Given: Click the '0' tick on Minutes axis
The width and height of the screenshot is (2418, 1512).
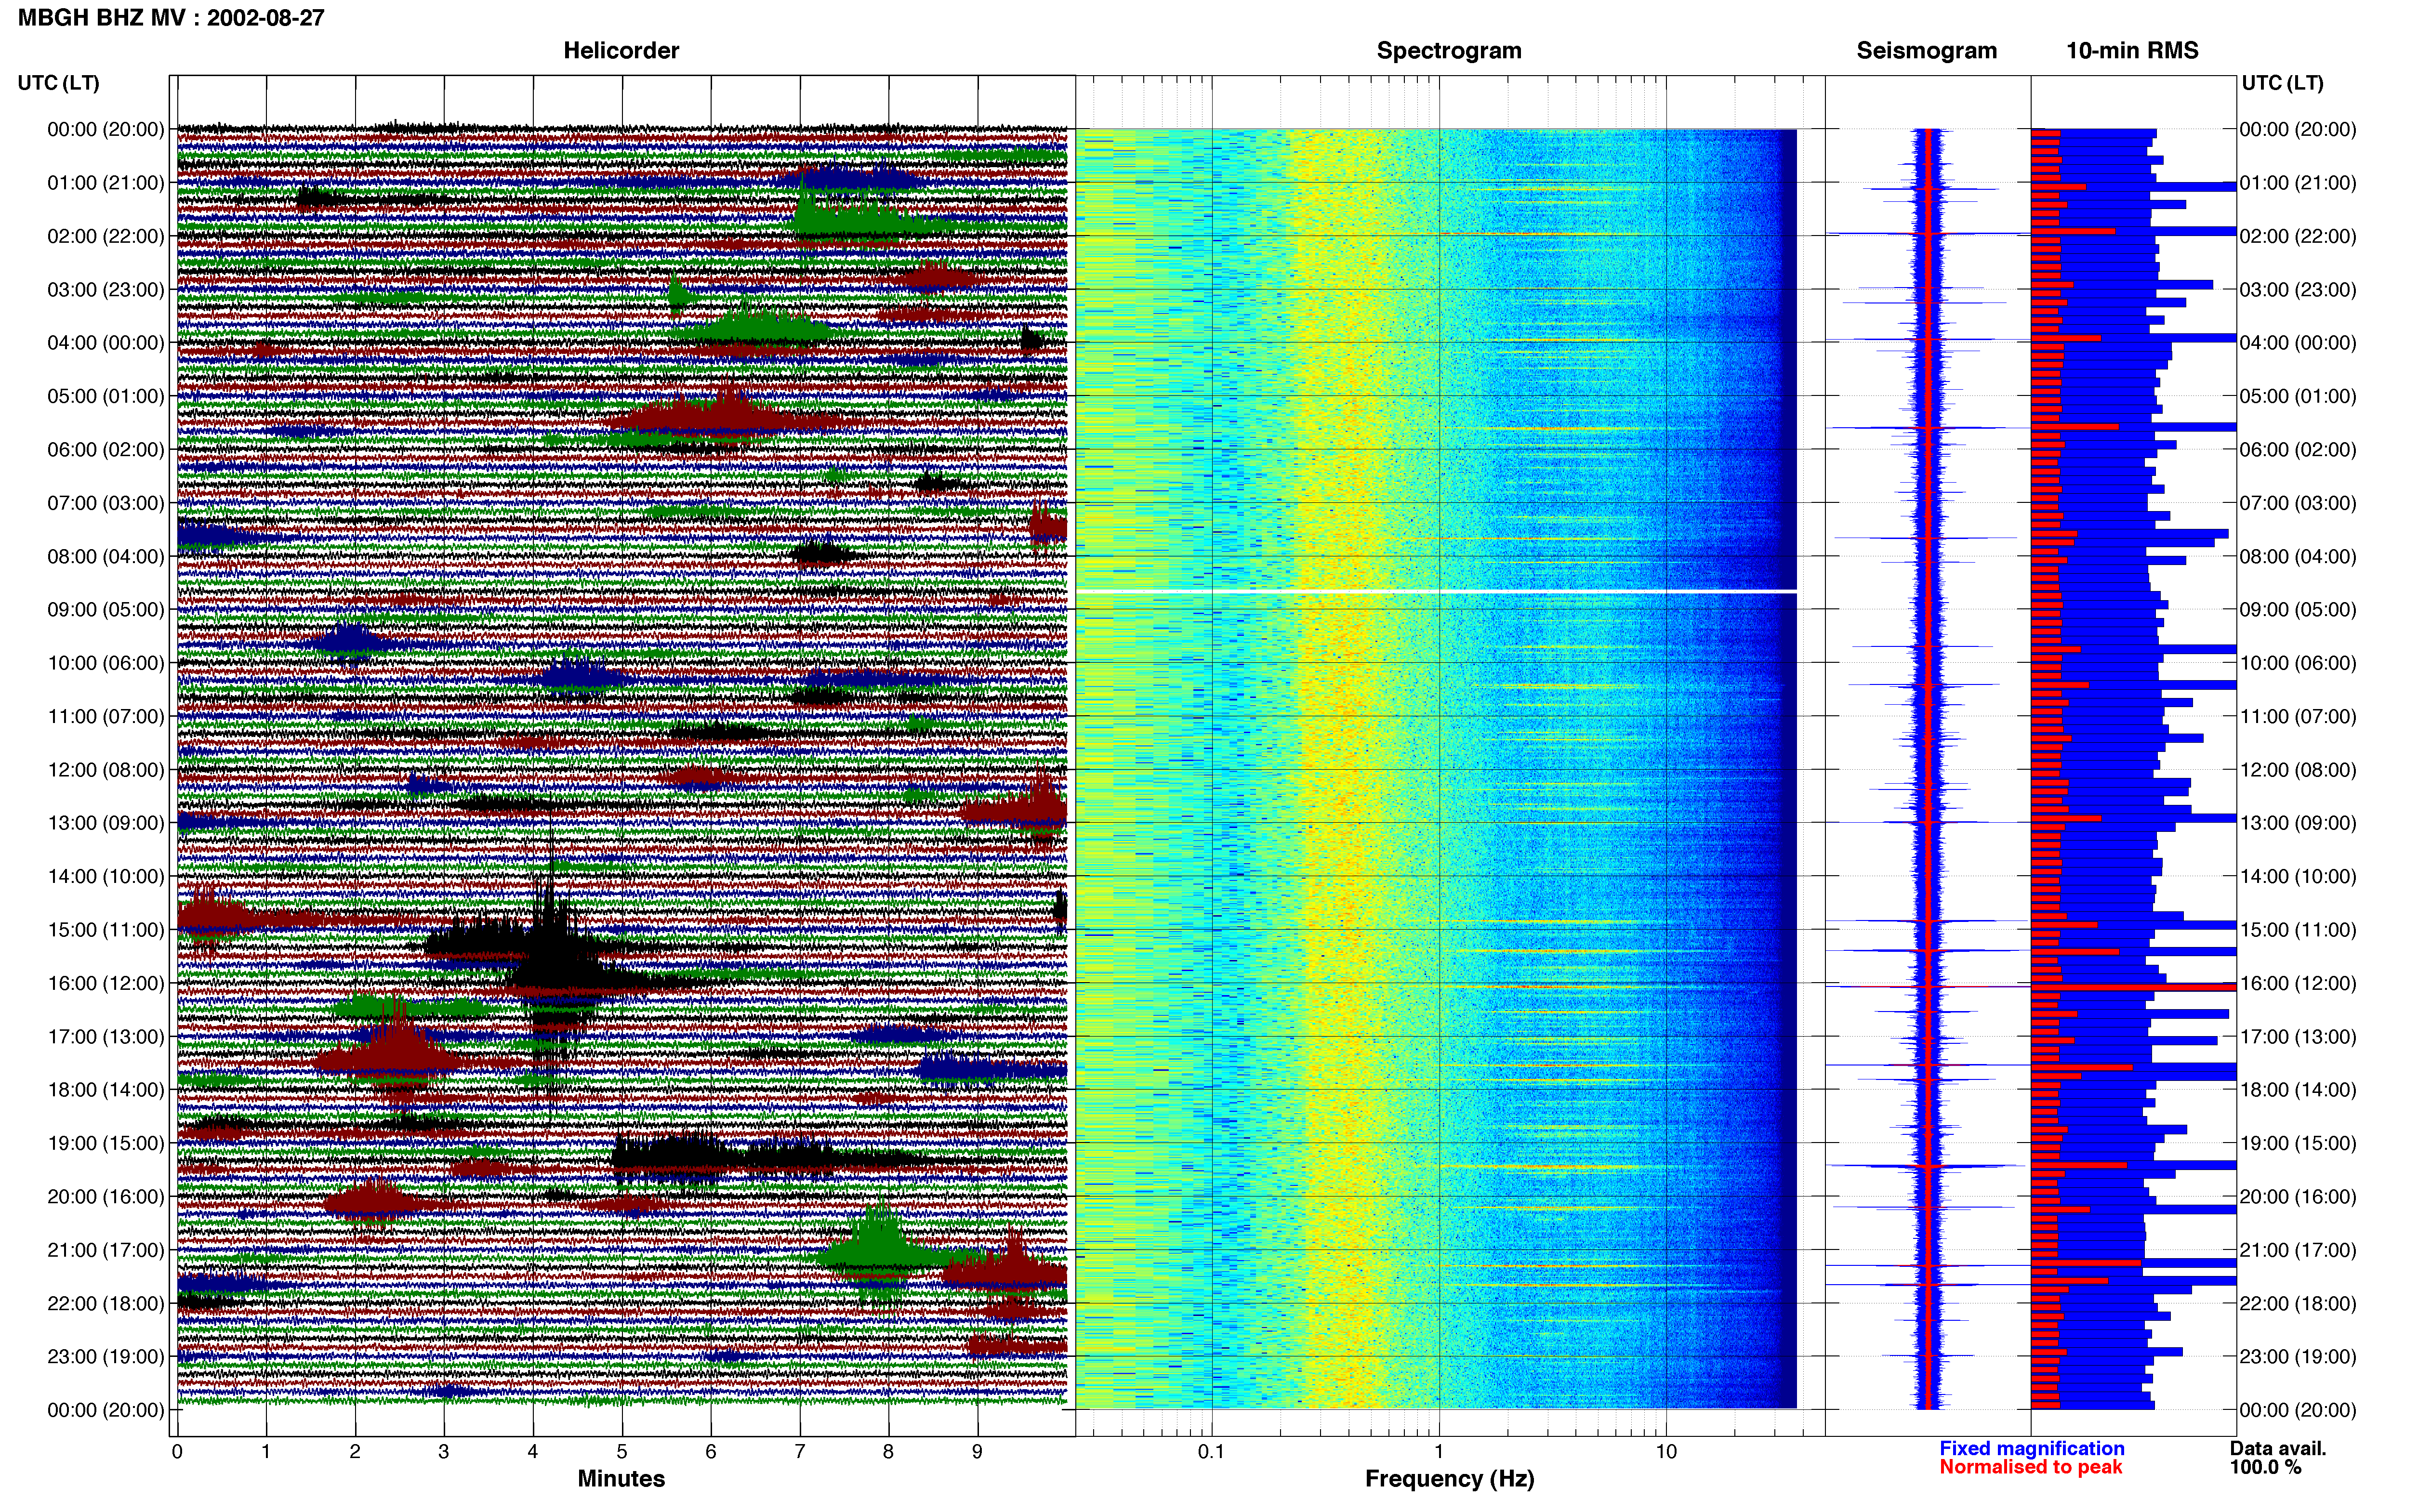Looking at the screenshot, I should point(177,1452).
